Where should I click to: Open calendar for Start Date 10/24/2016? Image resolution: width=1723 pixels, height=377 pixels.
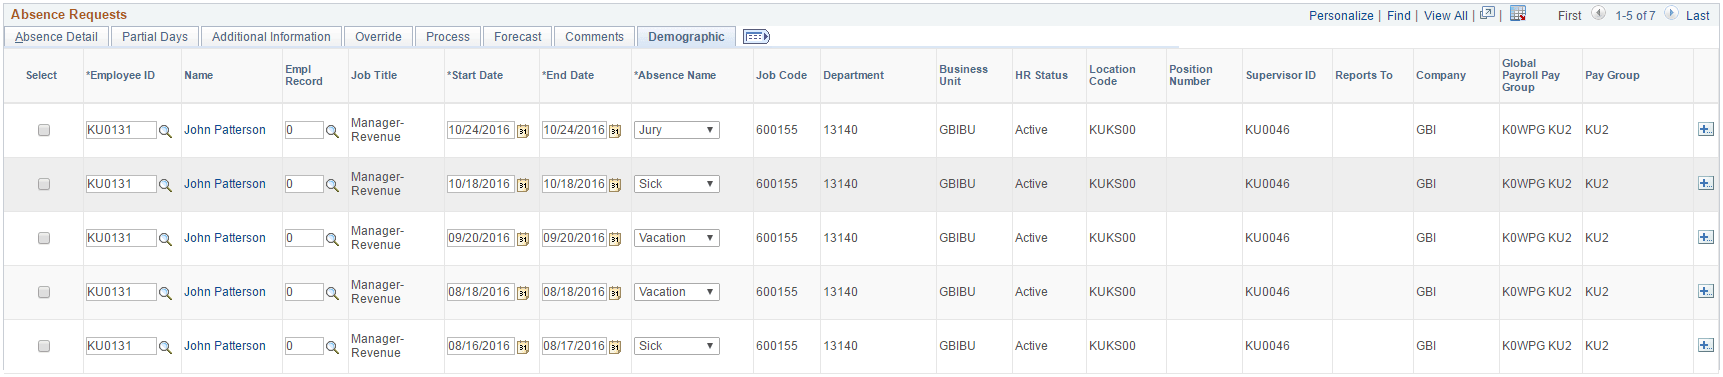[522, 131]
